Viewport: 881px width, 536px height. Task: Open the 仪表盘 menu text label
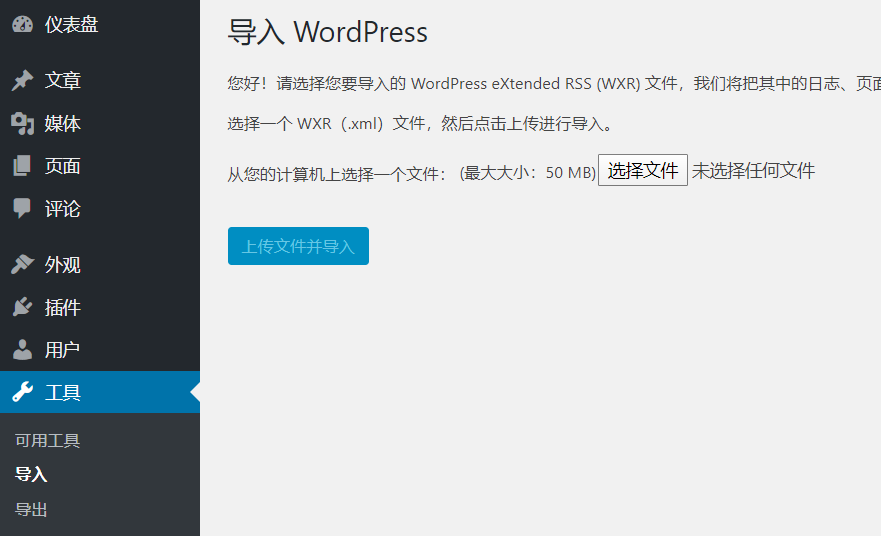pos(71,25)
